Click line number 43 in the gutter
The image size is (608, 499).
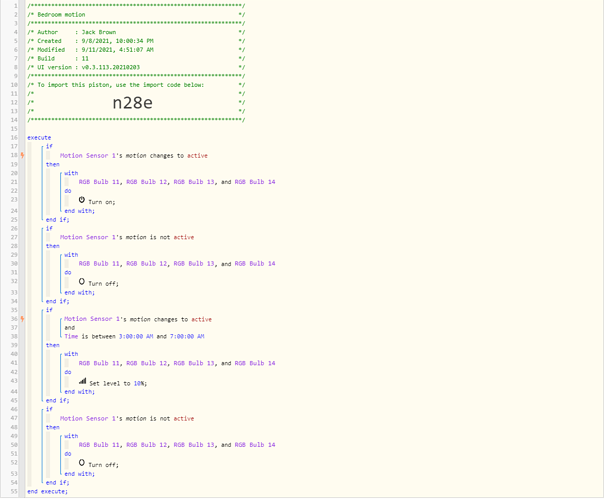14,381
